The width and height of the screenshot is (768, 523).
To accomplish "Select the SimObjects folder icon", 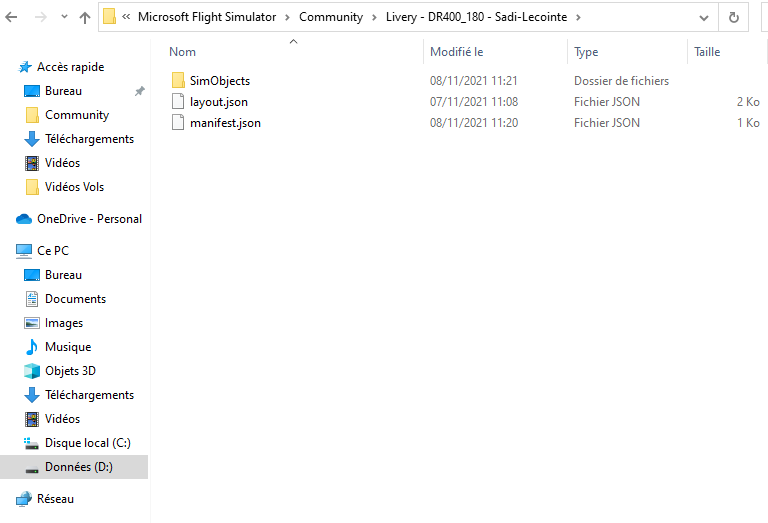I will 178,80.
